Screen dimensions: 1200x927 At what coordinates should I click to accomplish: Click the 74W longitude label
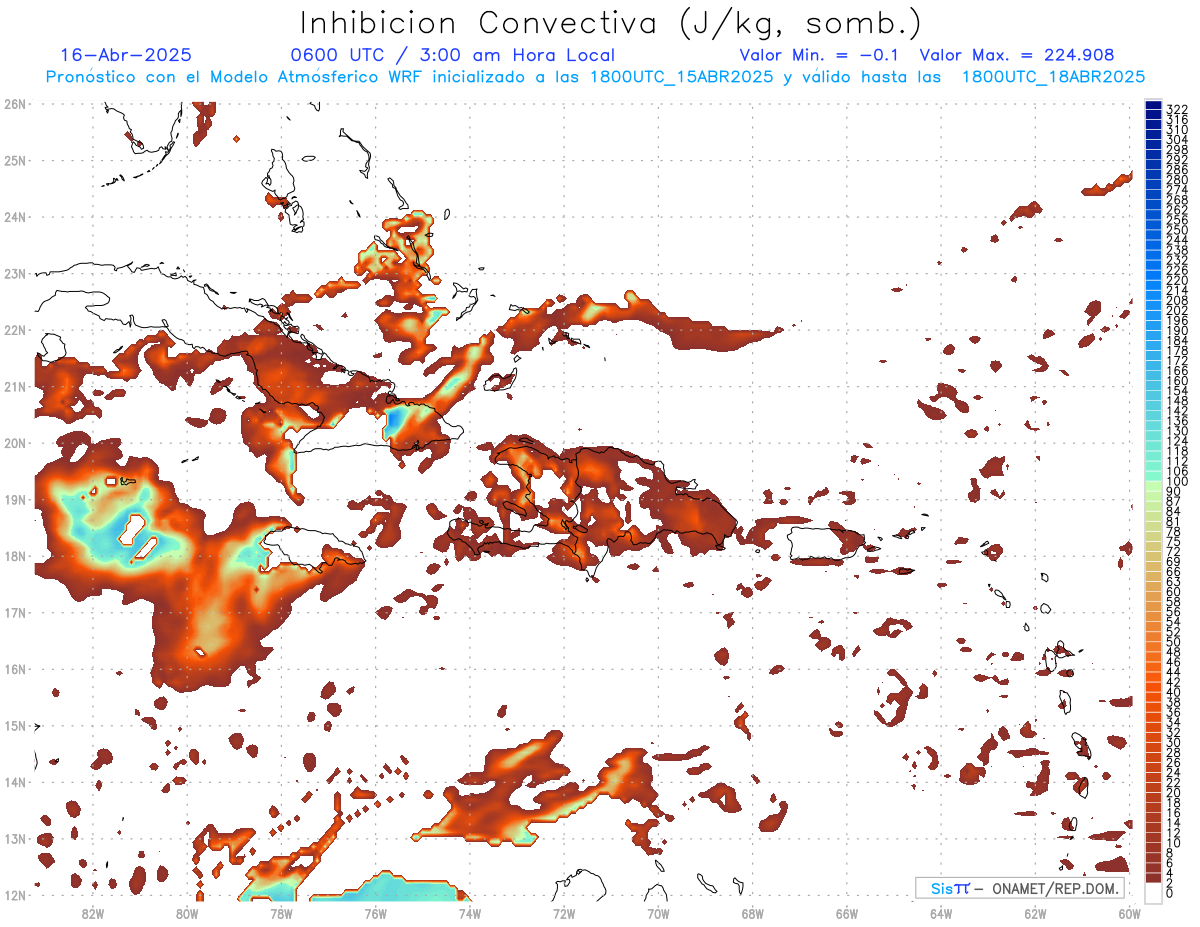[469, 913]
